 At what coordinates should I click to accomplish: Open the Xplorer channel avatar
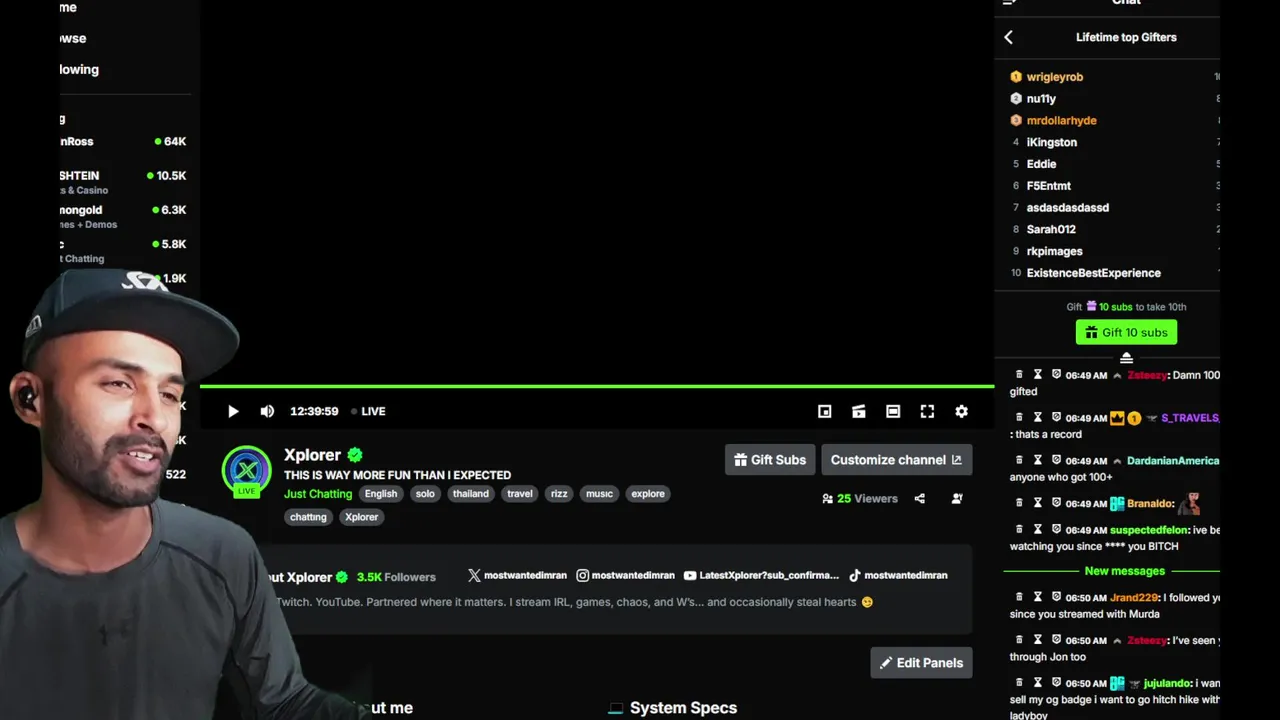pyautogui.click(x=246, y=470)
